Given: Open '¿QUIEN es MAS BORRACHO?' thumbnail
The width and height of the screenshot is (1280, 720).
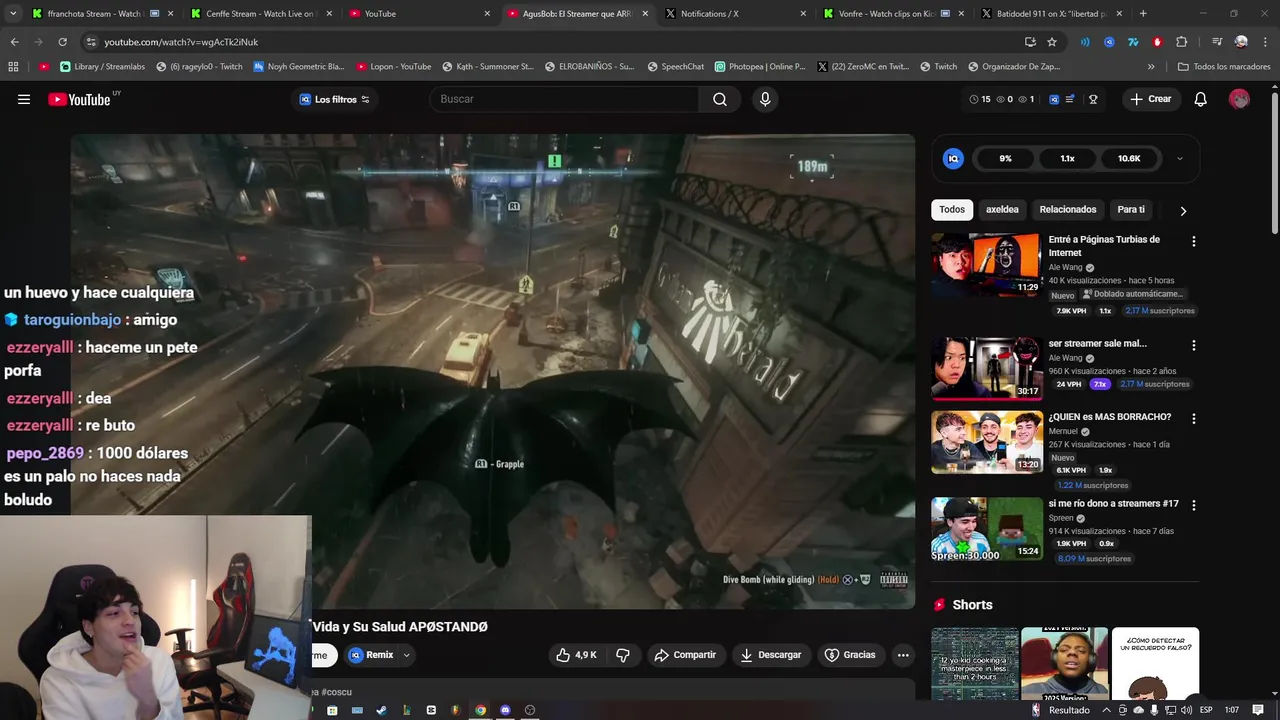Looking at the screenshot, I should click(987, 442).
